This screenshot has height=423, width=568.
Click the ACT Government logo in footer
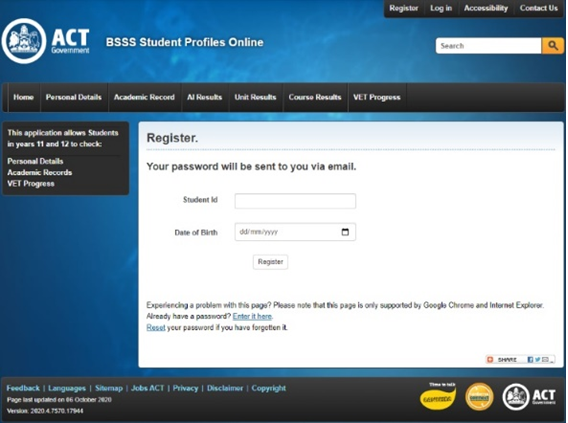529,397
